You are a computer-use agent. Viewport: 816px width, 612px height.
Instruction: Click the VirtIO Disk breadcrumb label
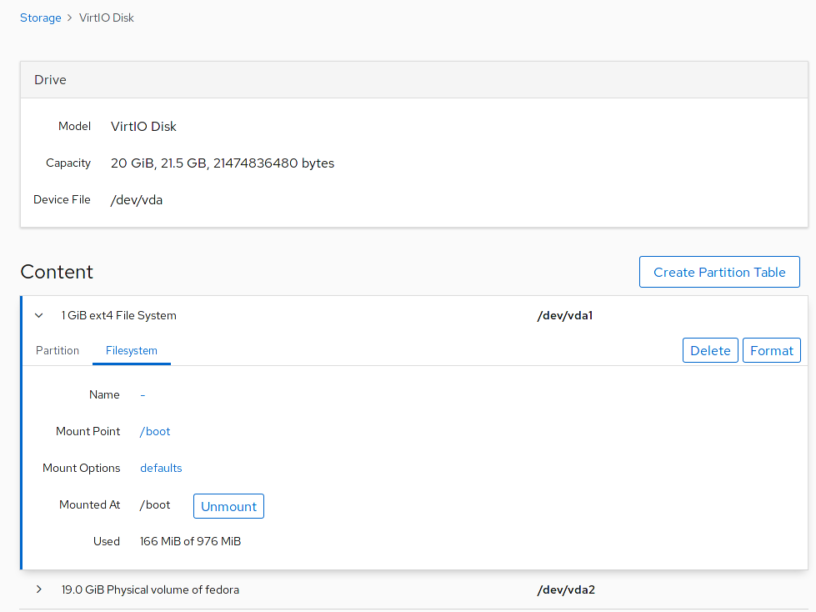click(107, 17)
